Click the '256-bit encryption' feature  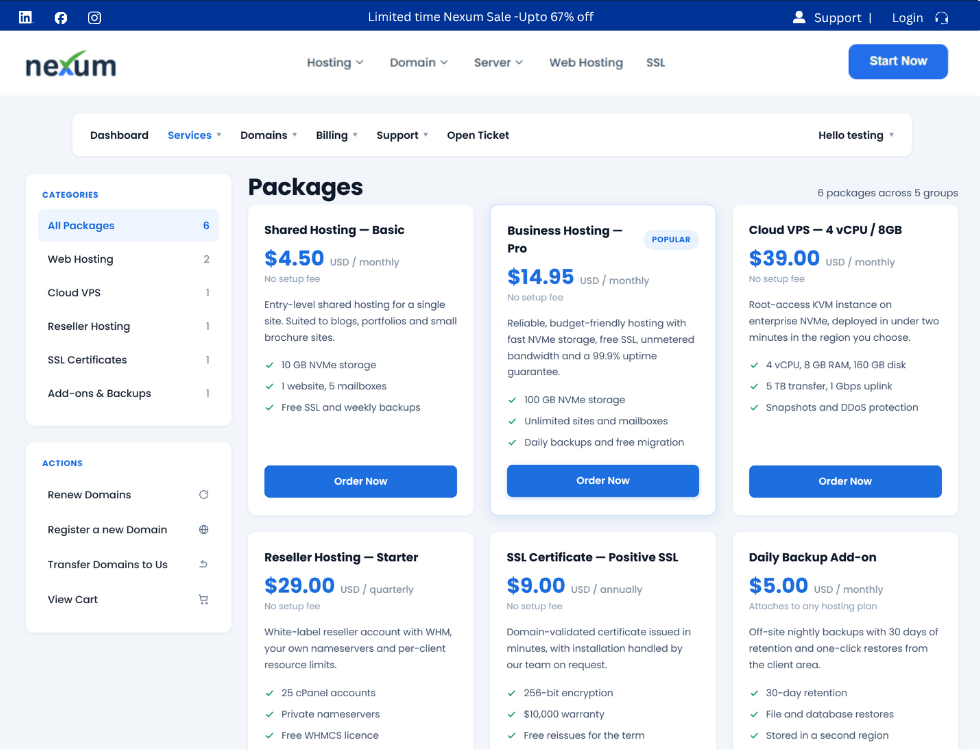click(x=568, y=692)
